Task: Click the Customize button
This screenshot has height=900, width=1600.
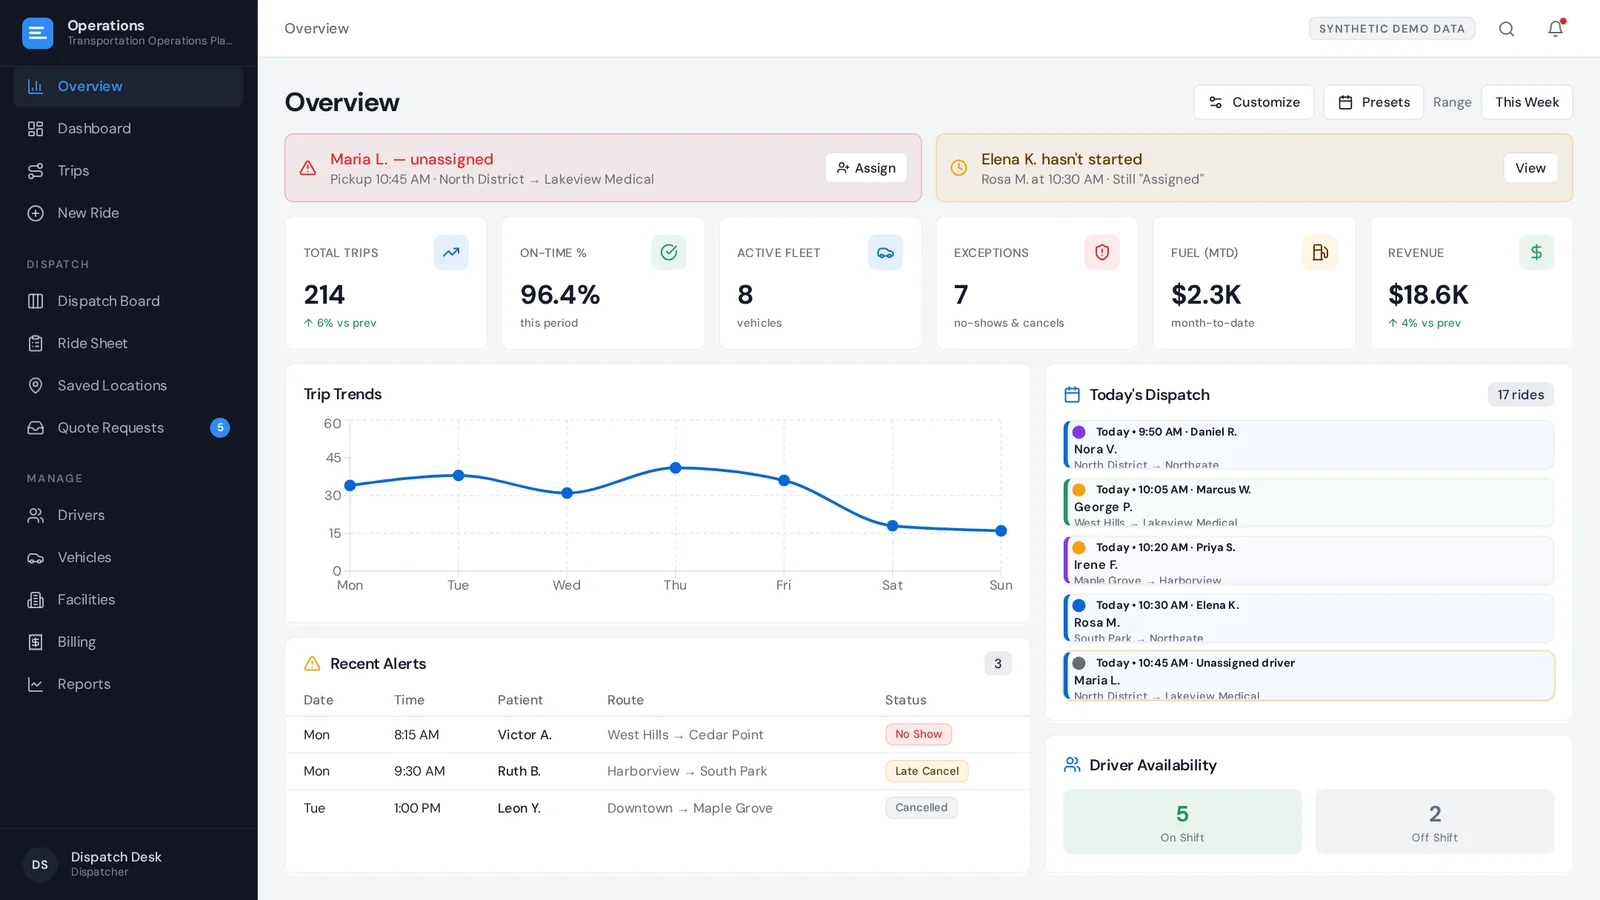Action: point(1254,102)
